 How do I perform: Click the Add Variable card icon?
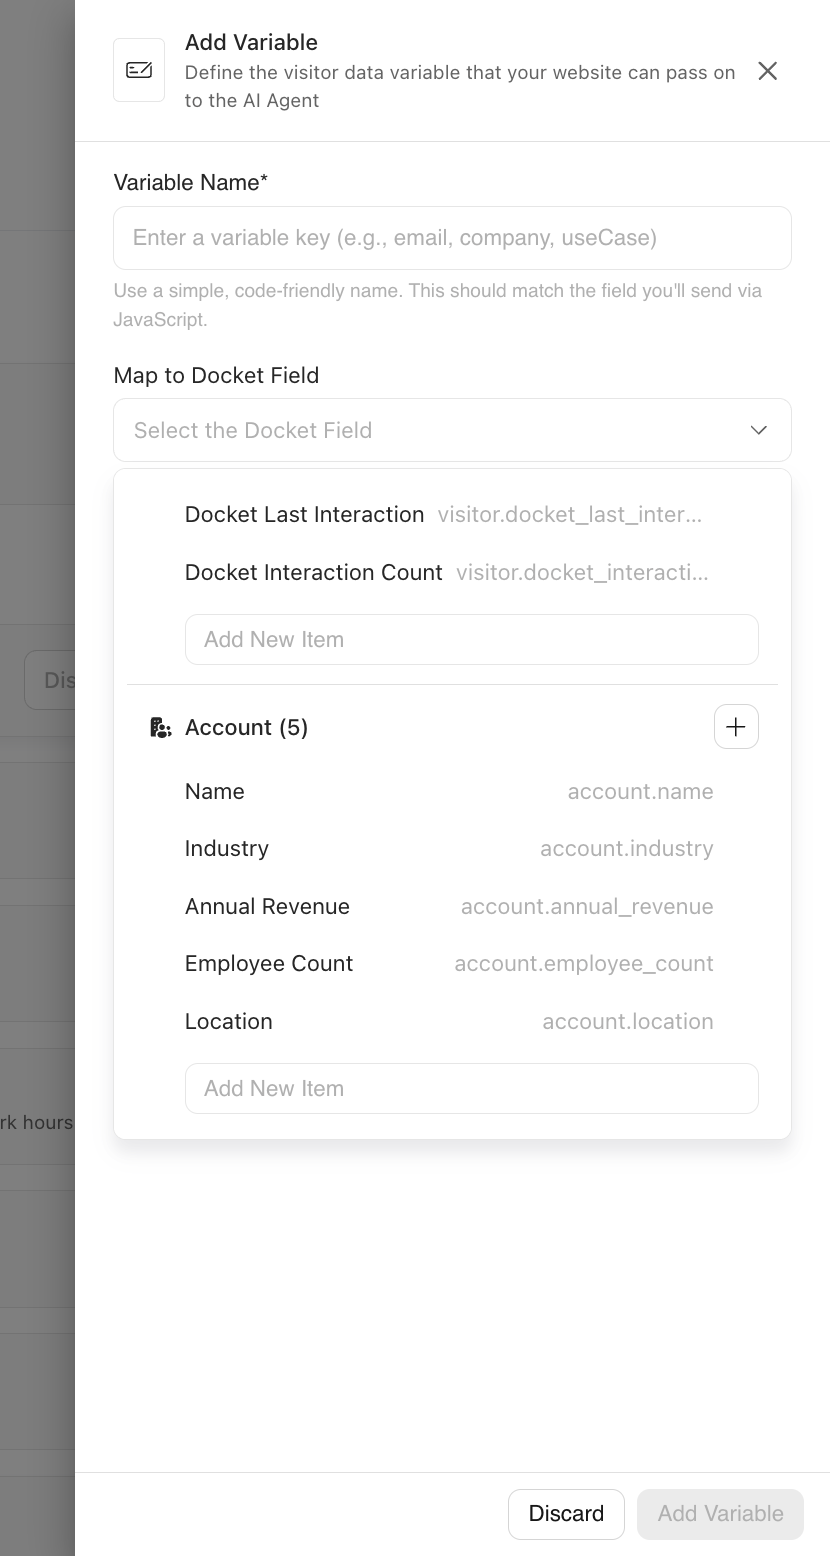coord(139,70)
